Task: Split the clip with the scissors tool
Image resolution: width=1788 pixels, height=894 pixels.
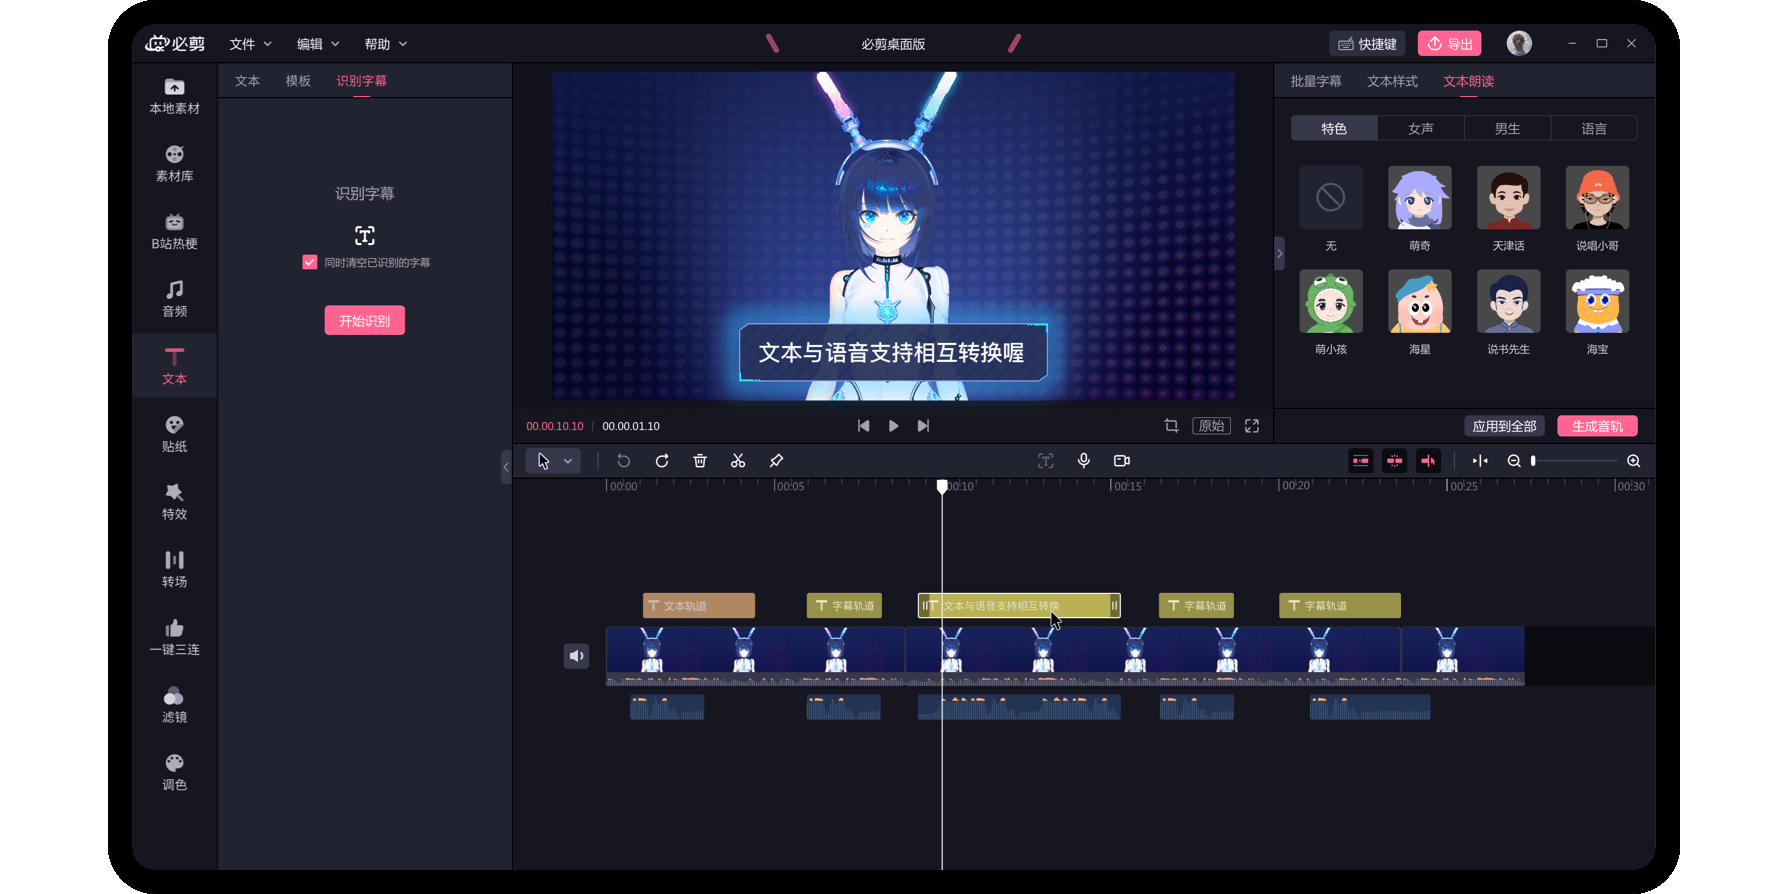Action: point(738,461)
